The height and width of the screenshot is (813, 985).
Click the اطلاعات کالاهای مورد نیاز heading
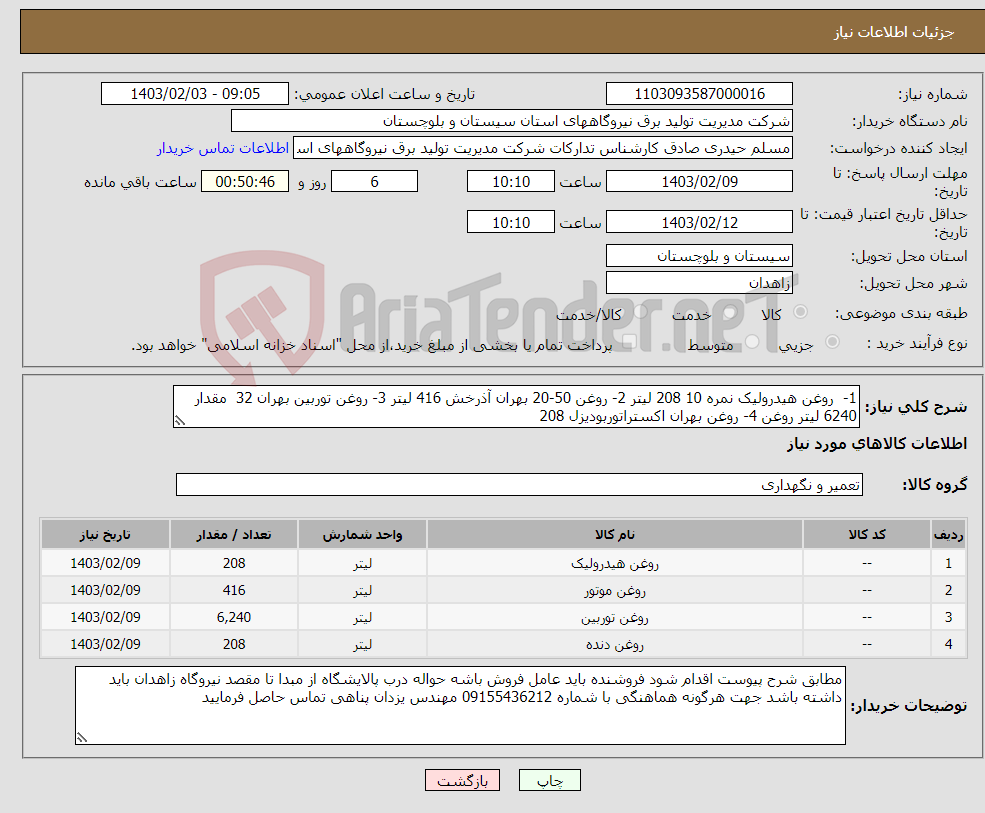pos(877,444)
